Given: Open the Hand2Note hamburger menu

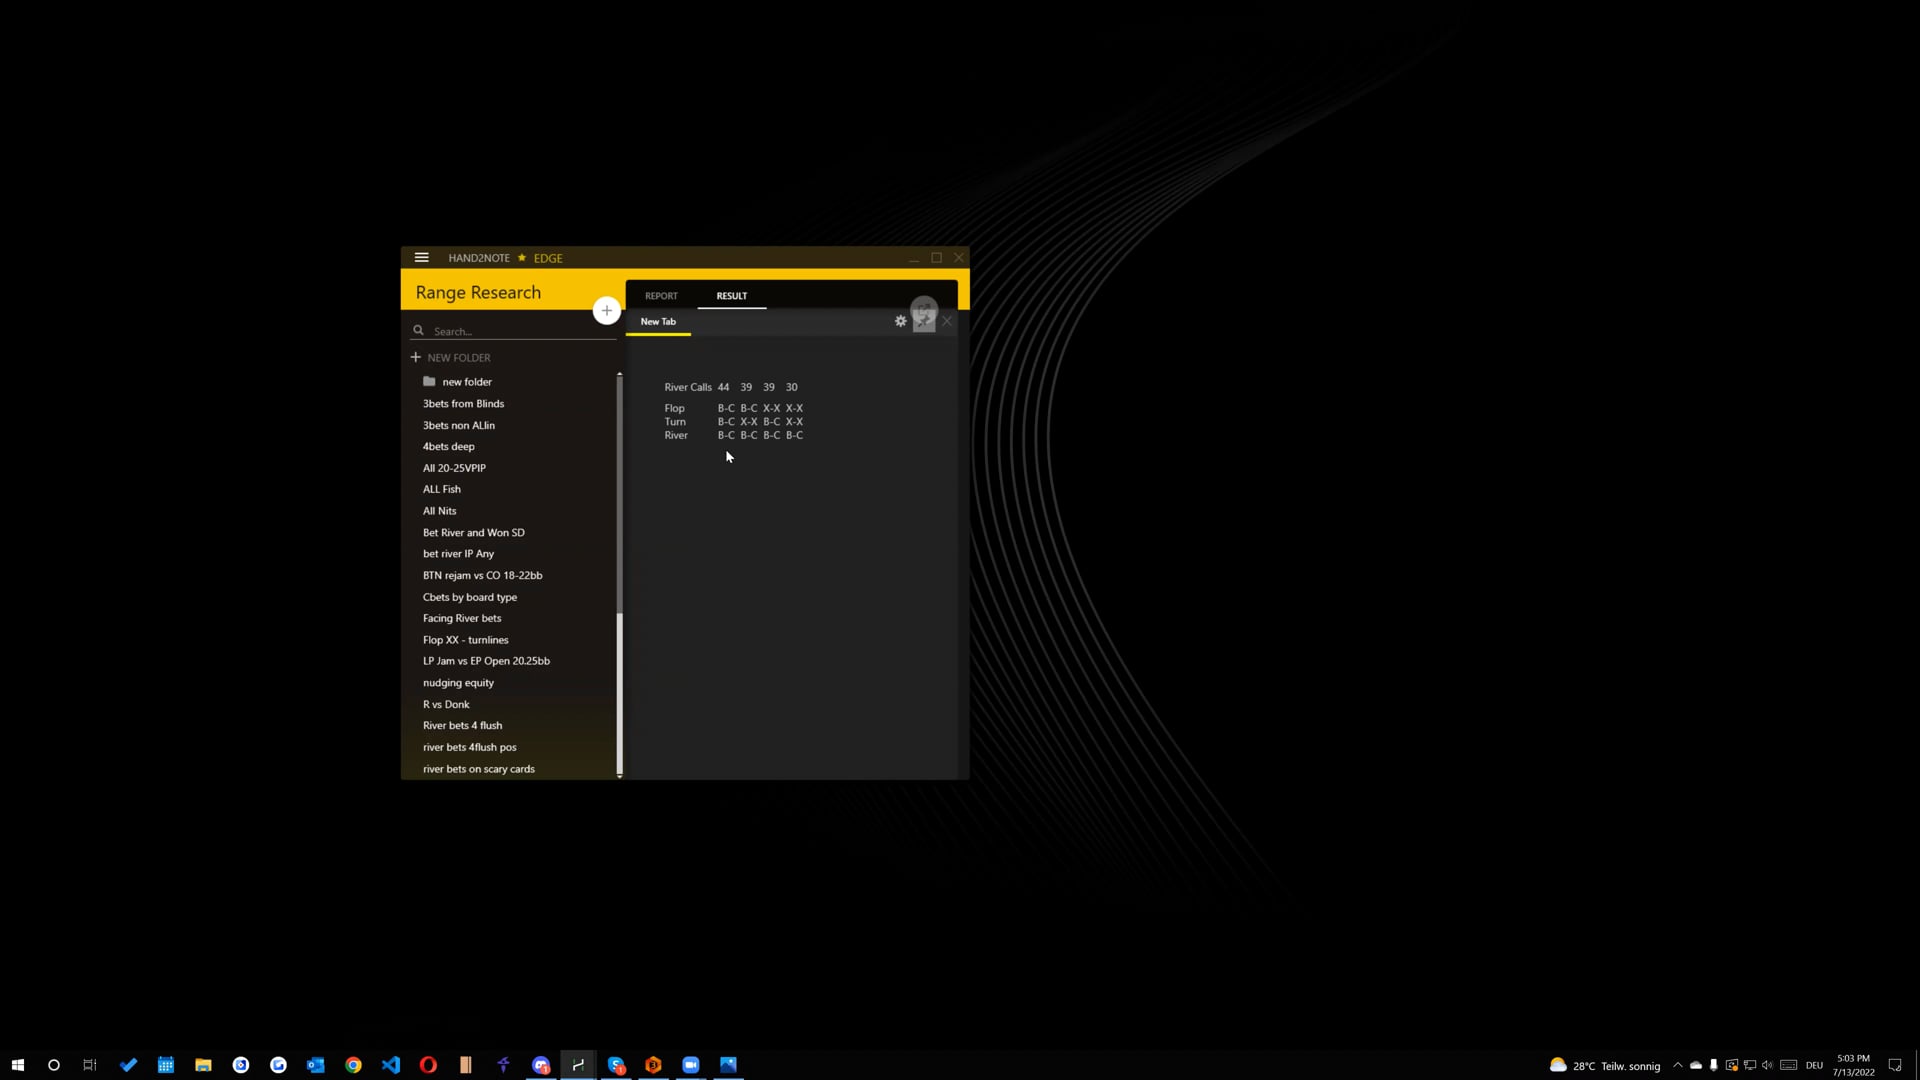Looking at the screenshot, I should tap(422, 257).
